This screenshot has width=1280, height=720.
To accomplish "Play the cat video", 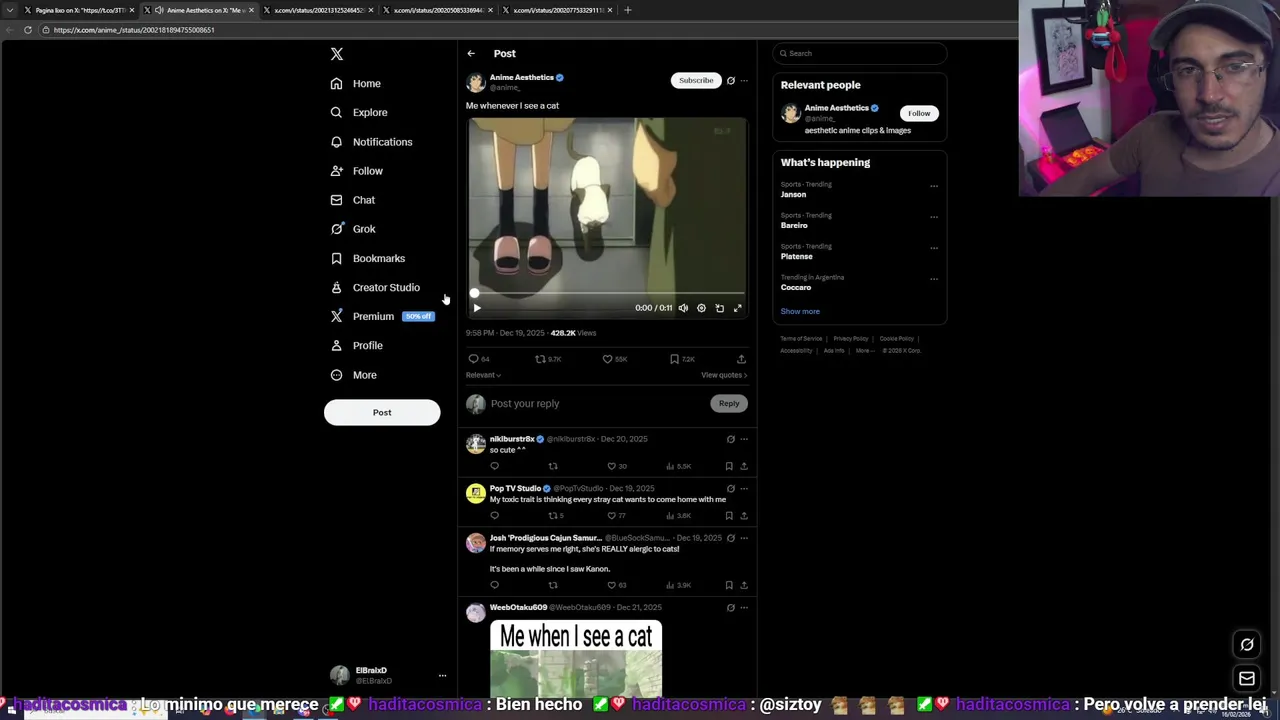I will click(x=477, y=308).
